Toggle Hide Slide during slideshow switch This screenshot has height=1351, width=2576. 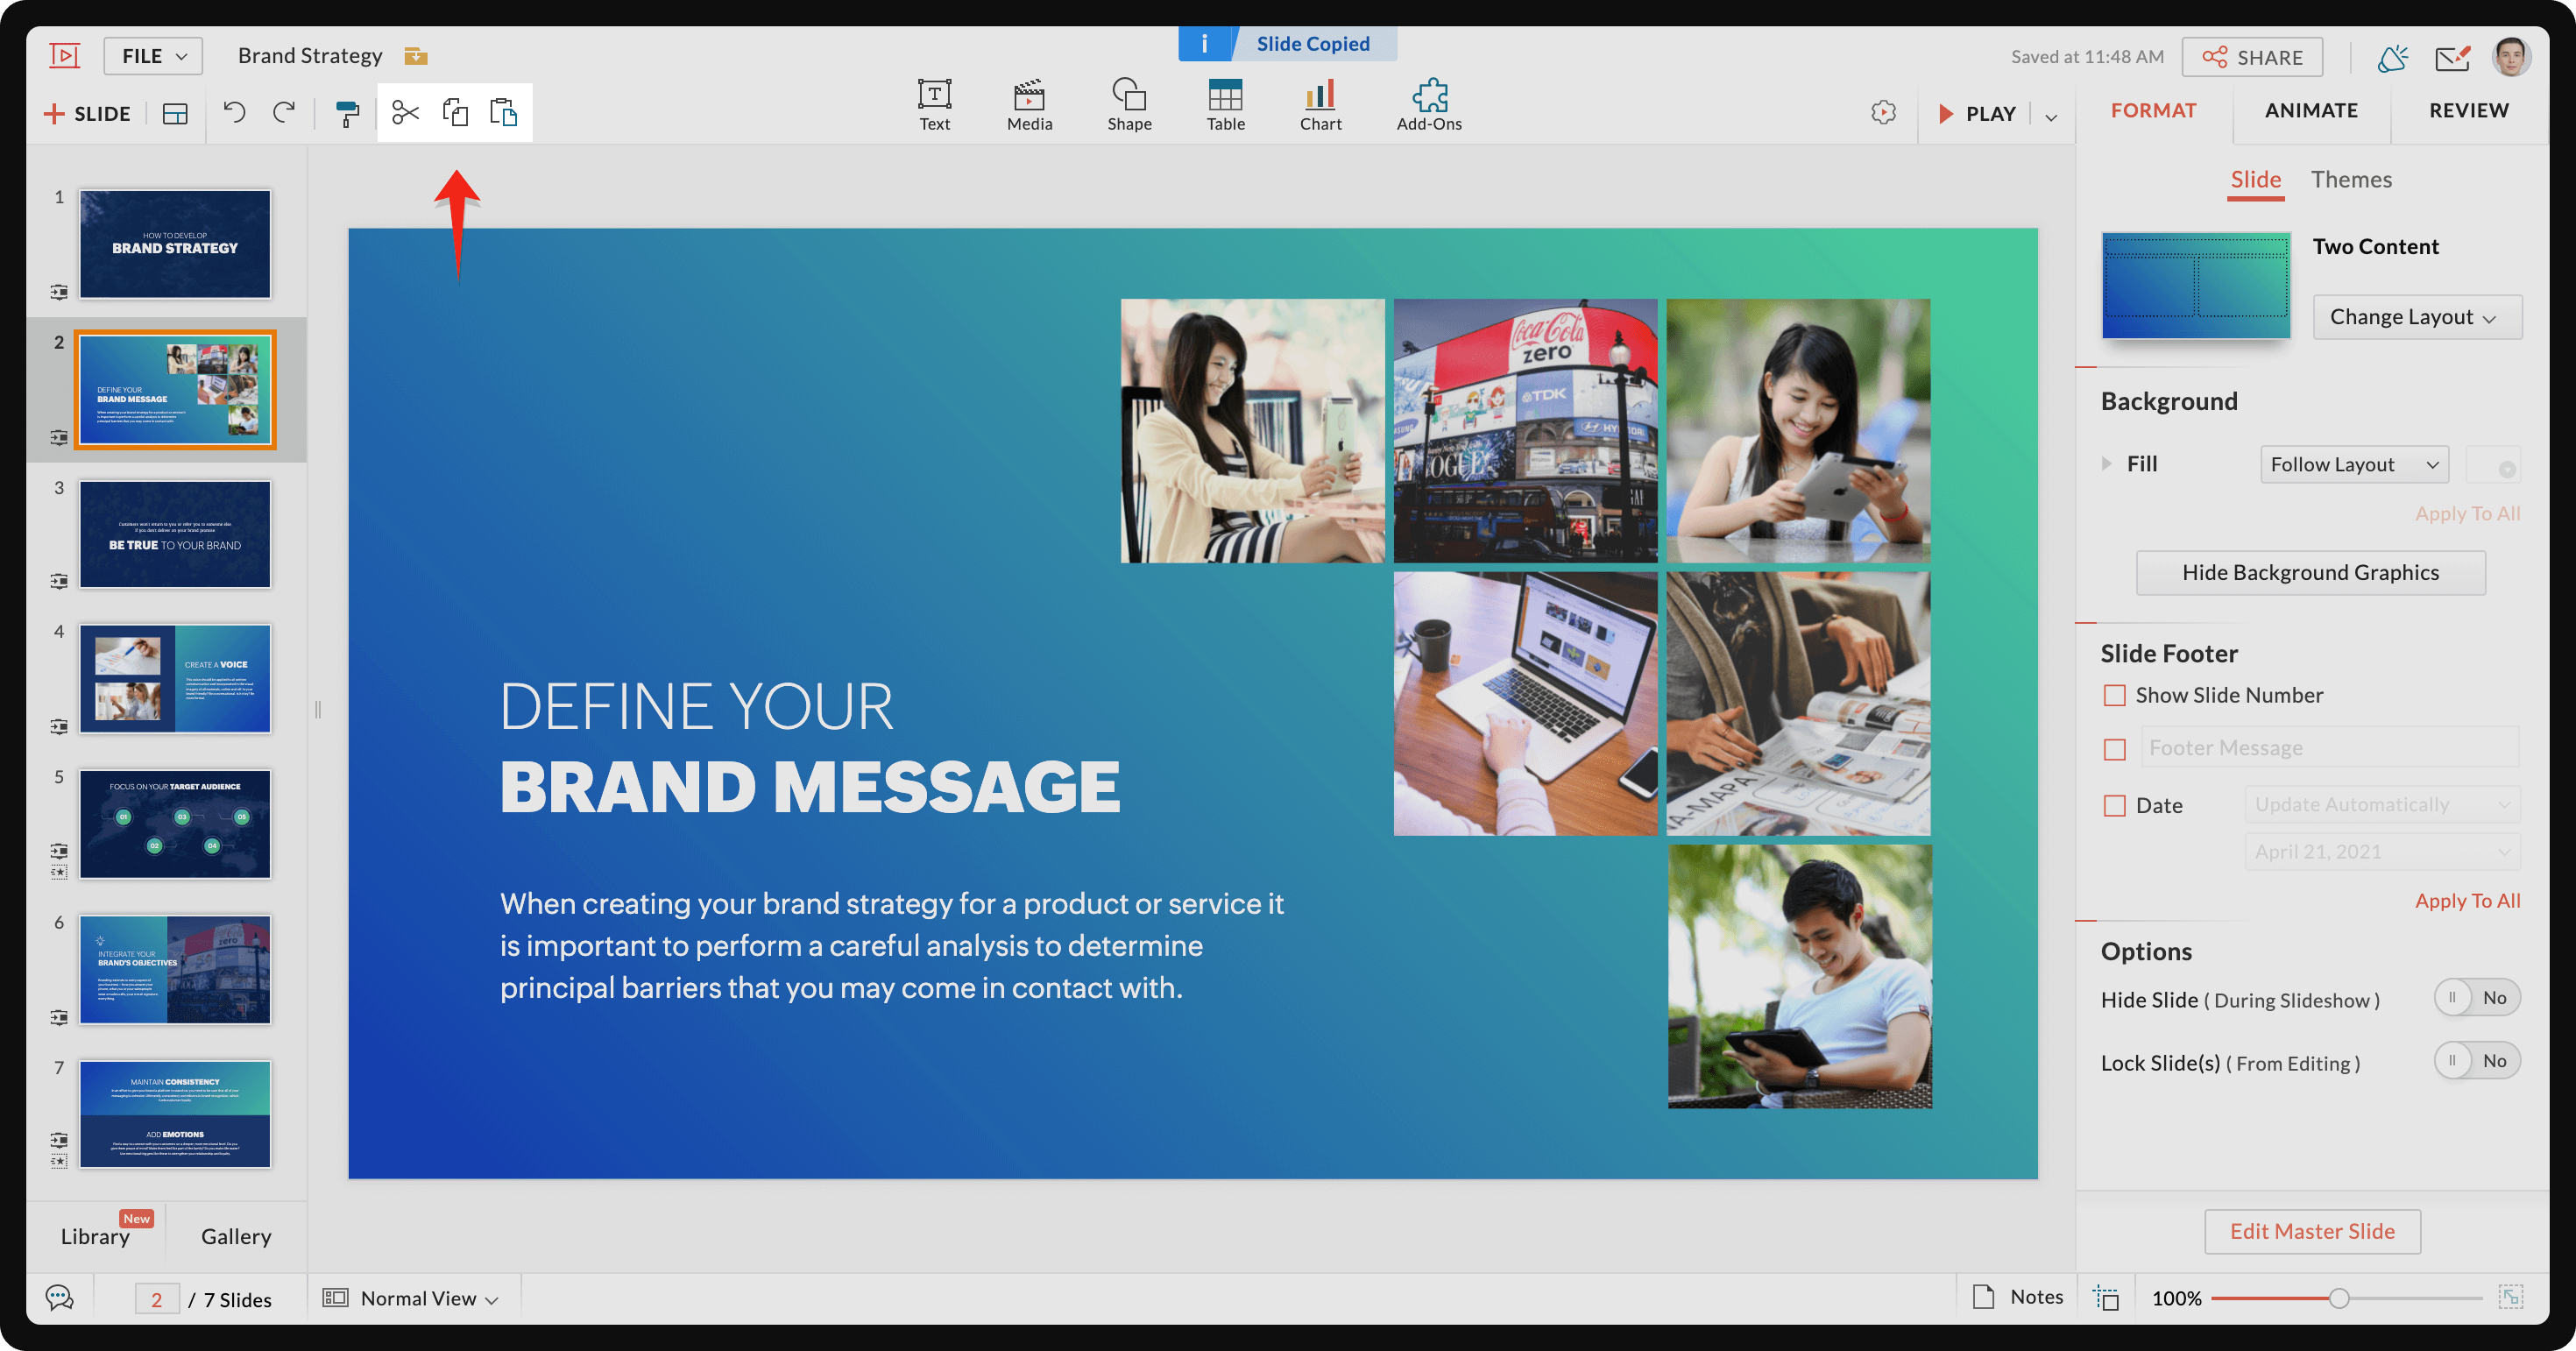pyautogui.click(x=2475, y=998)
